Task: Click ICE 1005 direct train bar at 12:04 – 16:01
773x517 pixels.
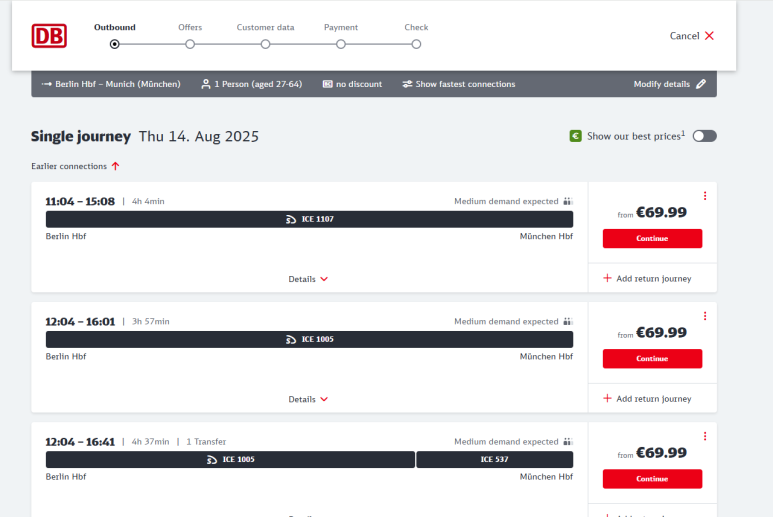Action: click(x=310, y=340)
